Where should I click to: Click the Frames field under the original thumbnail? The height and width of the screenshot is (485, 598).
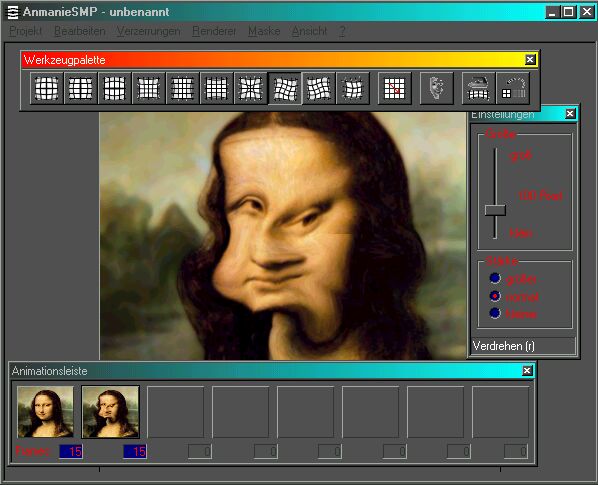point(71,451)
